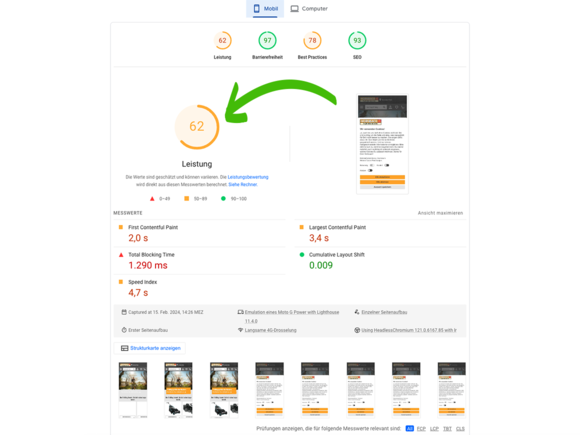Select the CLS metric filter

coord(460,429)
